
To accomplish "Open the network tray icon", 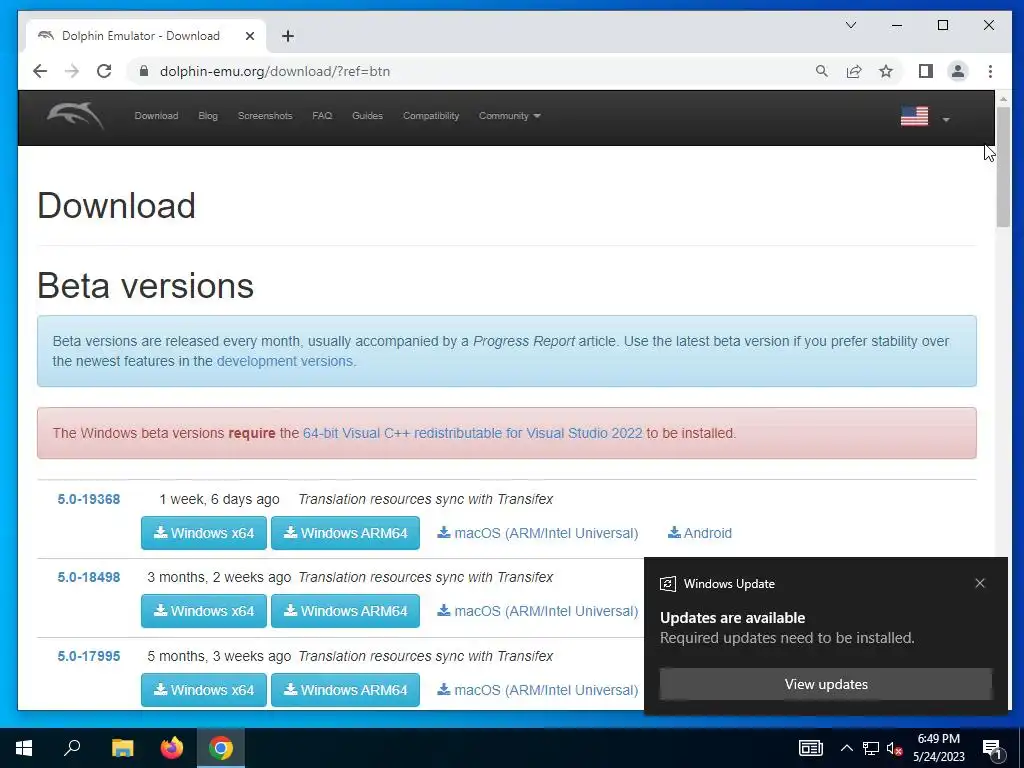I will pos(871,748).
